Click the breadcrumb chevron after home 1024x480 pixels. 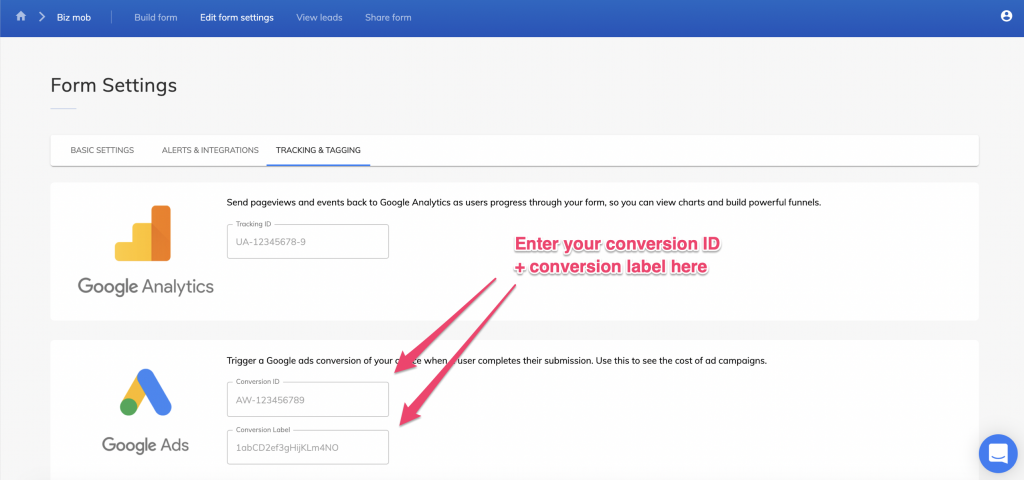click(x=42, y=17)
